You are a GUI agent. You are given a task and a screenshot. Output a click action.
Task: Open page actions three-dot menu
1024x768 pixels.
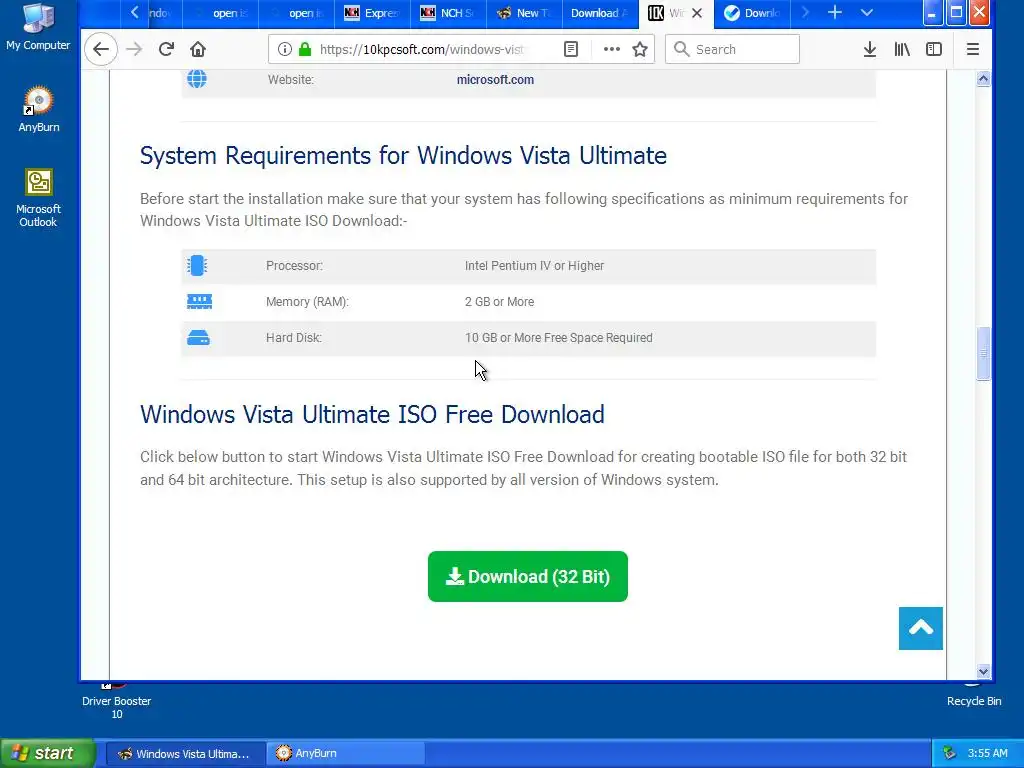(611, 49)
